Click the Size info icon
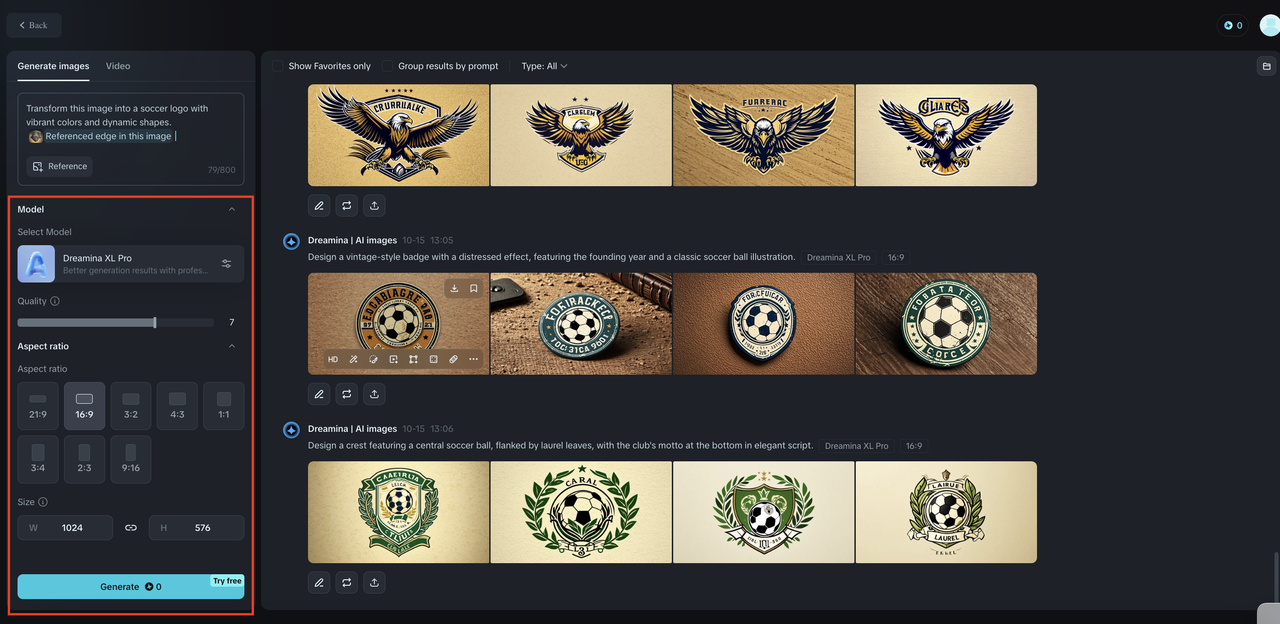Screen dimensions: 1280x624 pos(43,502)
